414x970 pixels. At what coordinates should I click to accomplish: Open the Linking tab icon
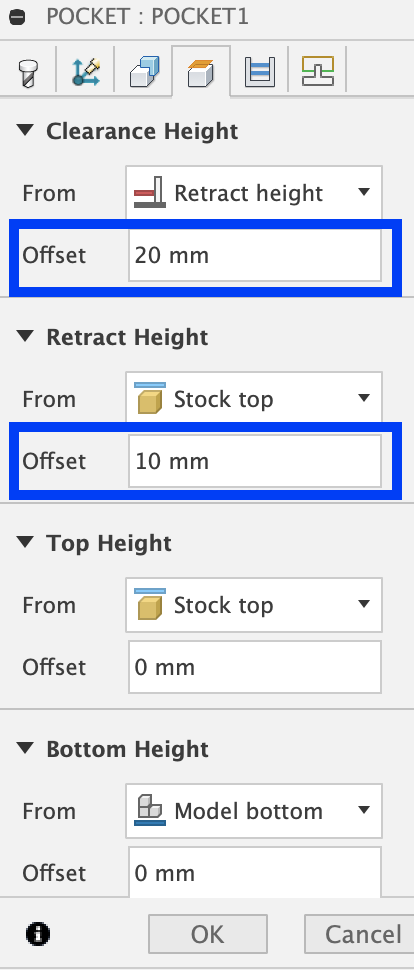tap(318, 71)
